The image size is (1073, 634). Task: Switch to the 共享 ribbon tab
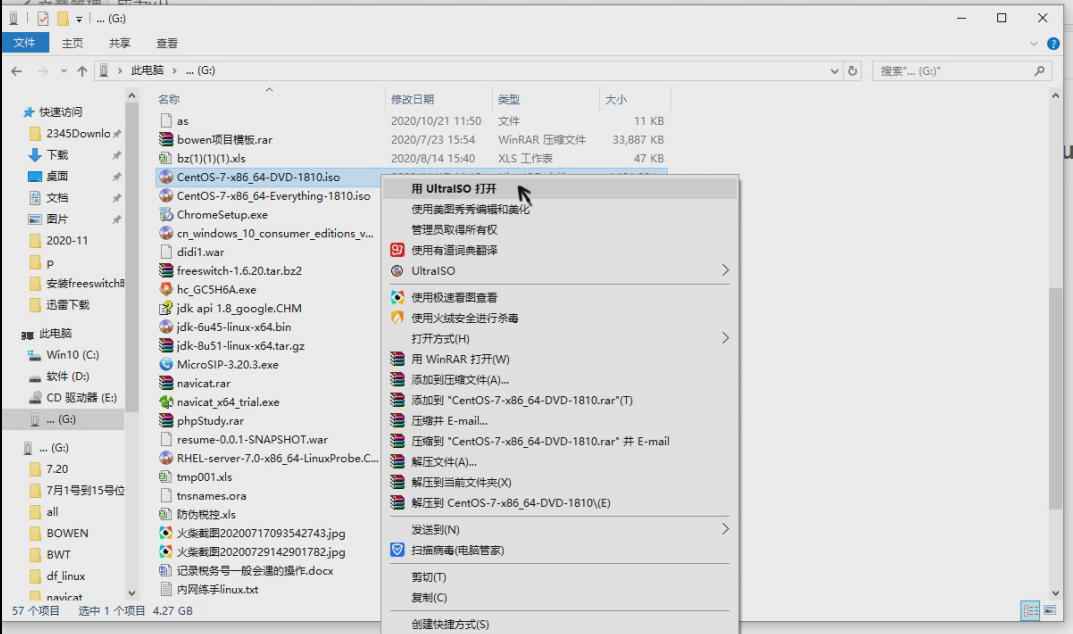(120, 43)
